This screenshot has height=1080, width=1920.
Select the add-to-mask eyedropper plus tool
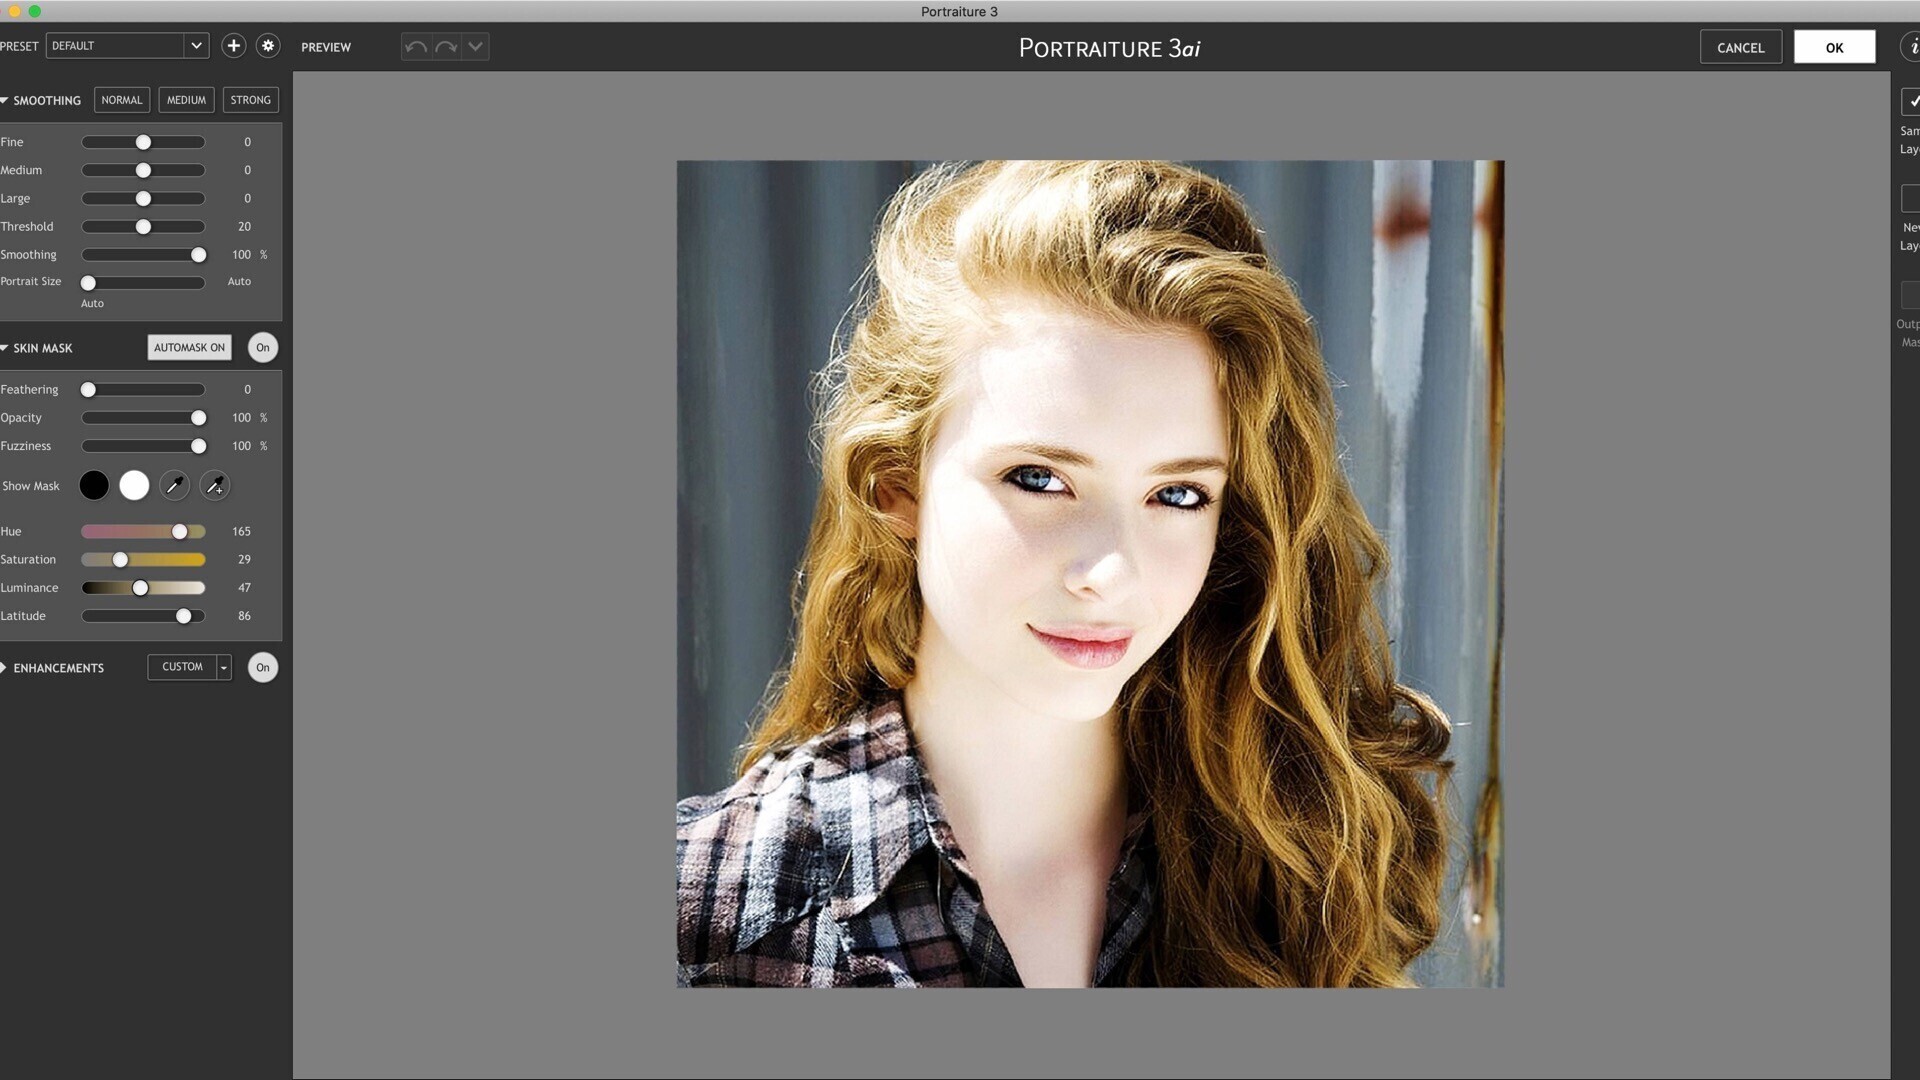point(214,486)
